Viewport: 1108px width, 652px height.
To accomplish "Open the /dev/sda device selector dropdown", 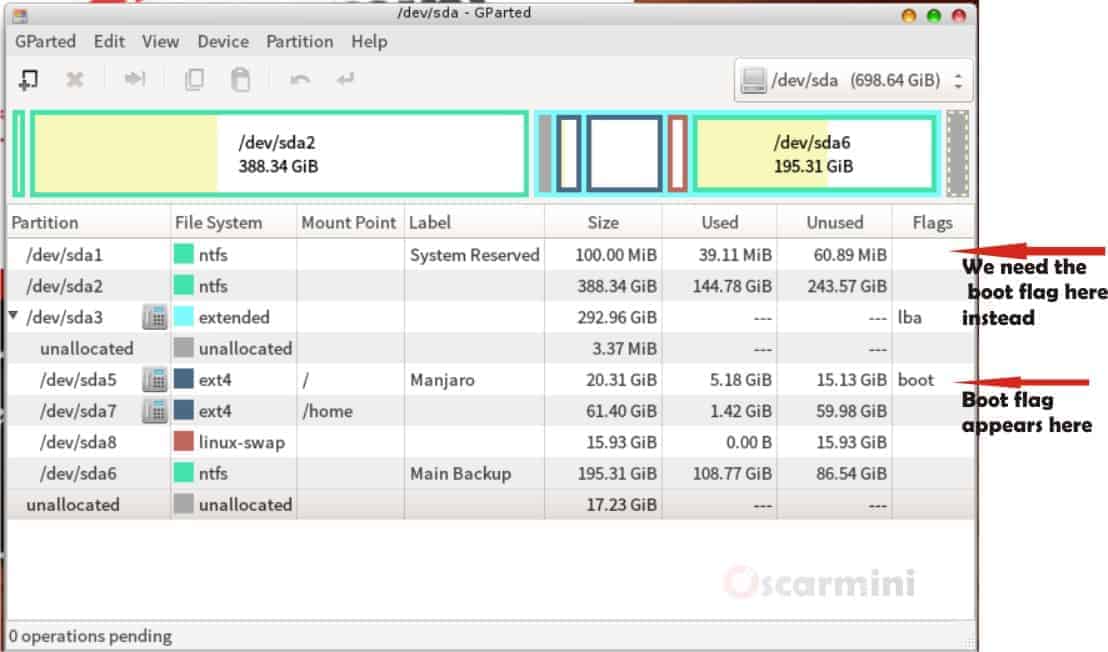I will point(853,81).
